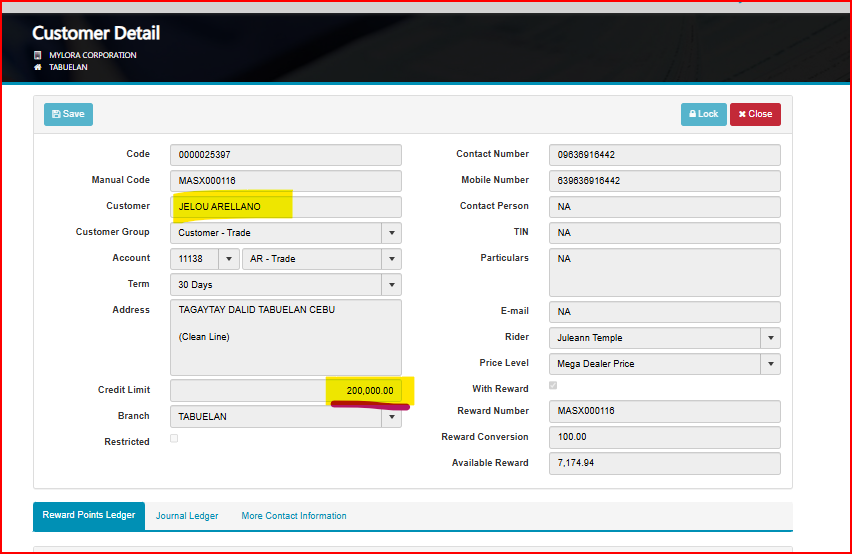Click the home icon beside TABUELAN
This screenshot has width=852, height=554.
[x=38, y=67]
